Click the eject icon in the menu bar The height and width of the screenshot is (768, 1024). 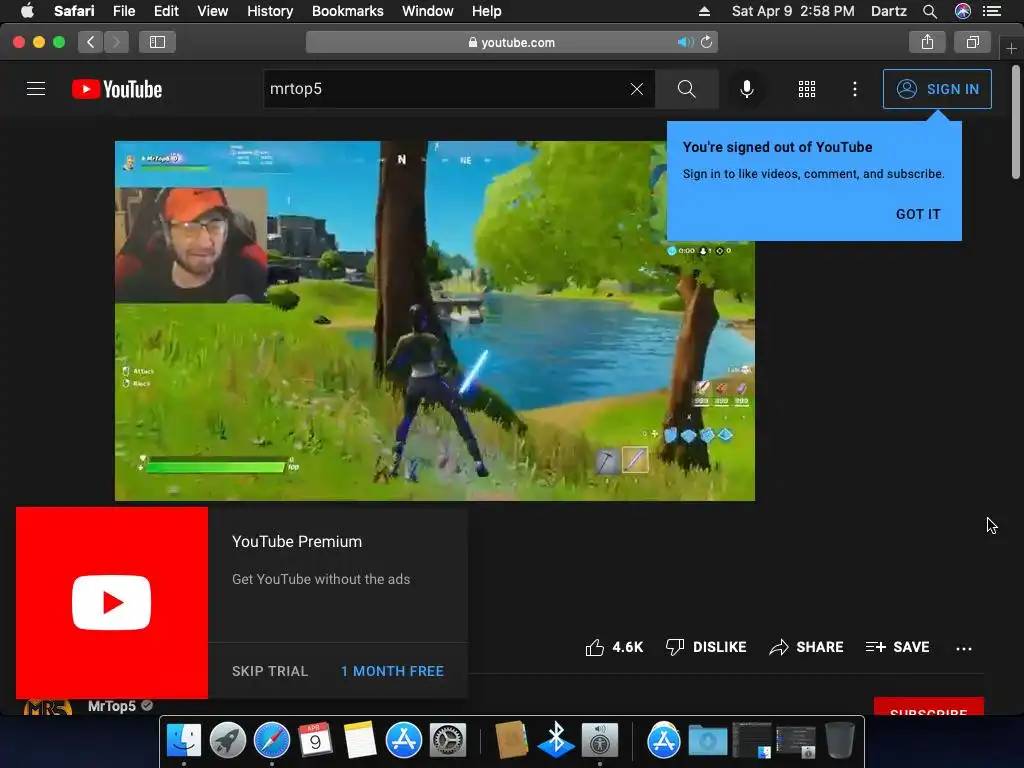click(704, 11)
